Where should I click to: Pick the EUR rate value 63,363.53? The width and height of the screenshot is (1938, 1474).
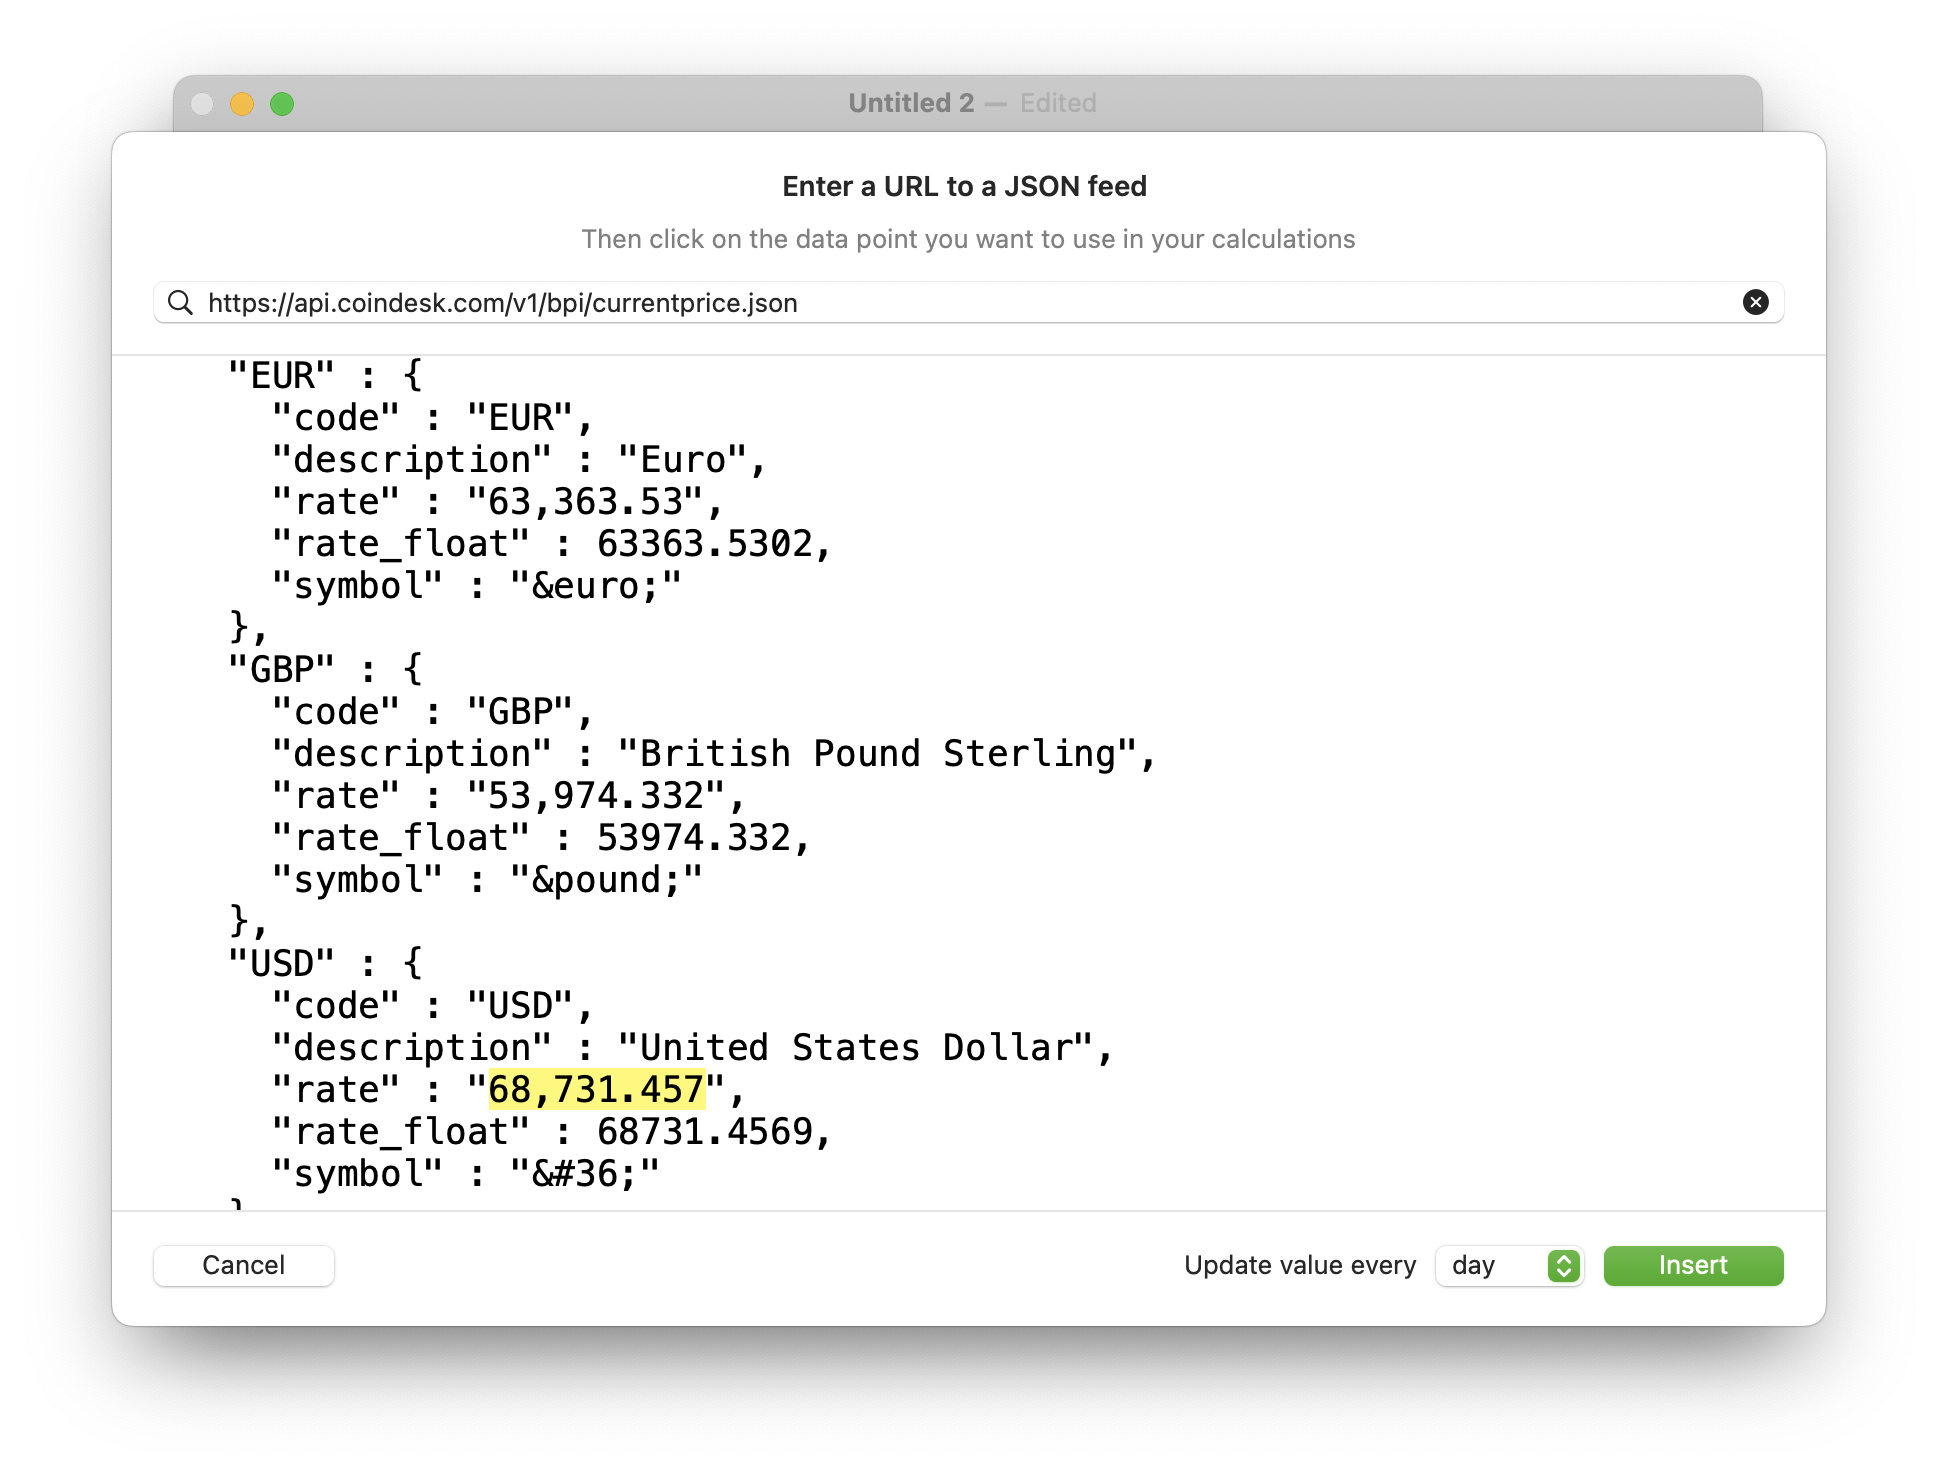(x=585, y=501)
